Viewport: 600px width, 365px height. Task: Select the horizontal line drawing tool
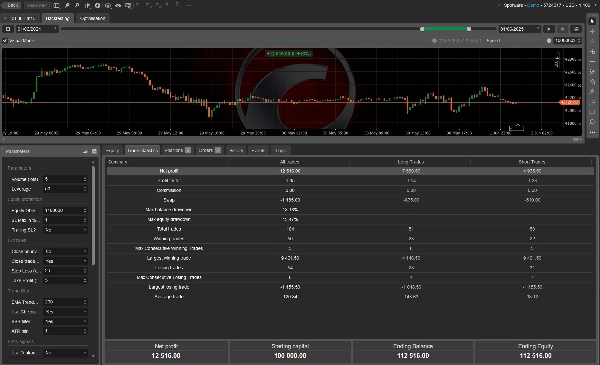[x=592, y=62]
